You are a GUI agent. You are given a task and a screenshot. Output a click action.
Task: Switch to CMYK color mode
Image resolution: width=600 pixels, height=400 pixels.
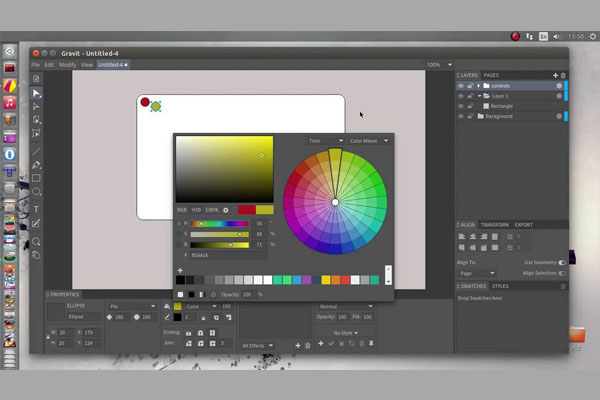[211, 210]
